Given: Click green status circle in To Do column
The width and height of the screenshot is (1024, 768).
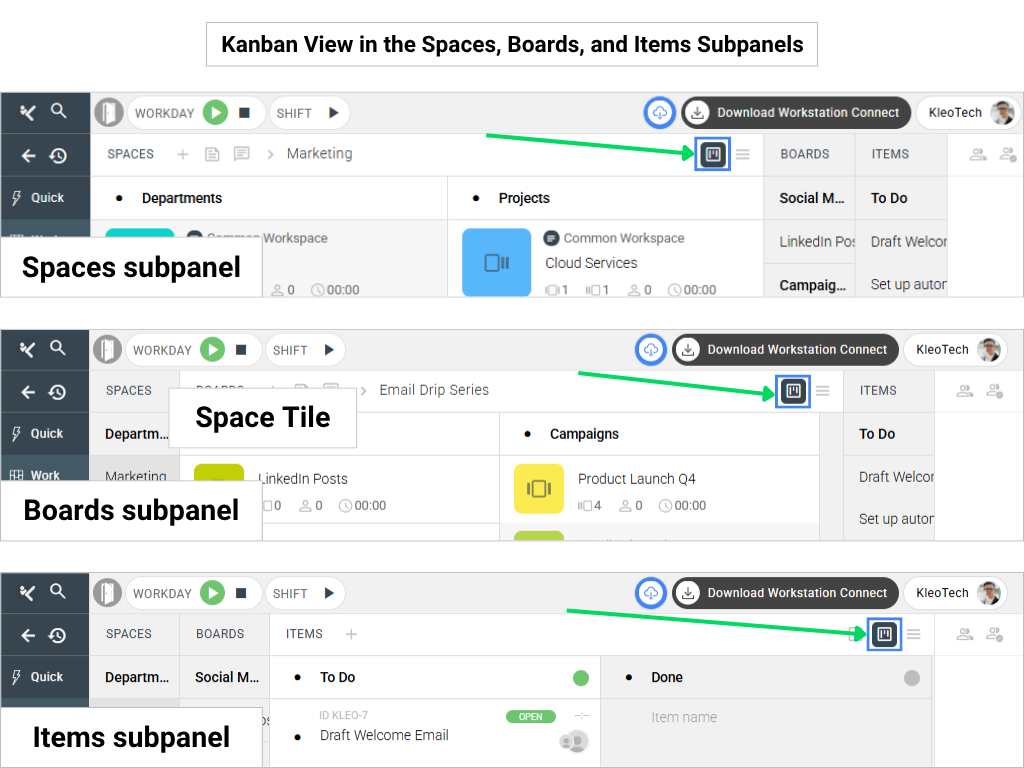Looking at the screenshot, I should tap(581, 678).
